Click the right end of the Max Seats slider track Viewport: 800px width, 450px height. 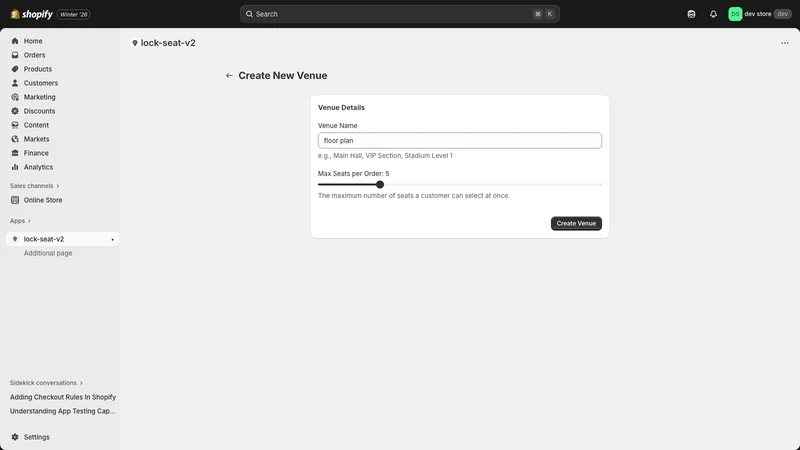(600, 185)
